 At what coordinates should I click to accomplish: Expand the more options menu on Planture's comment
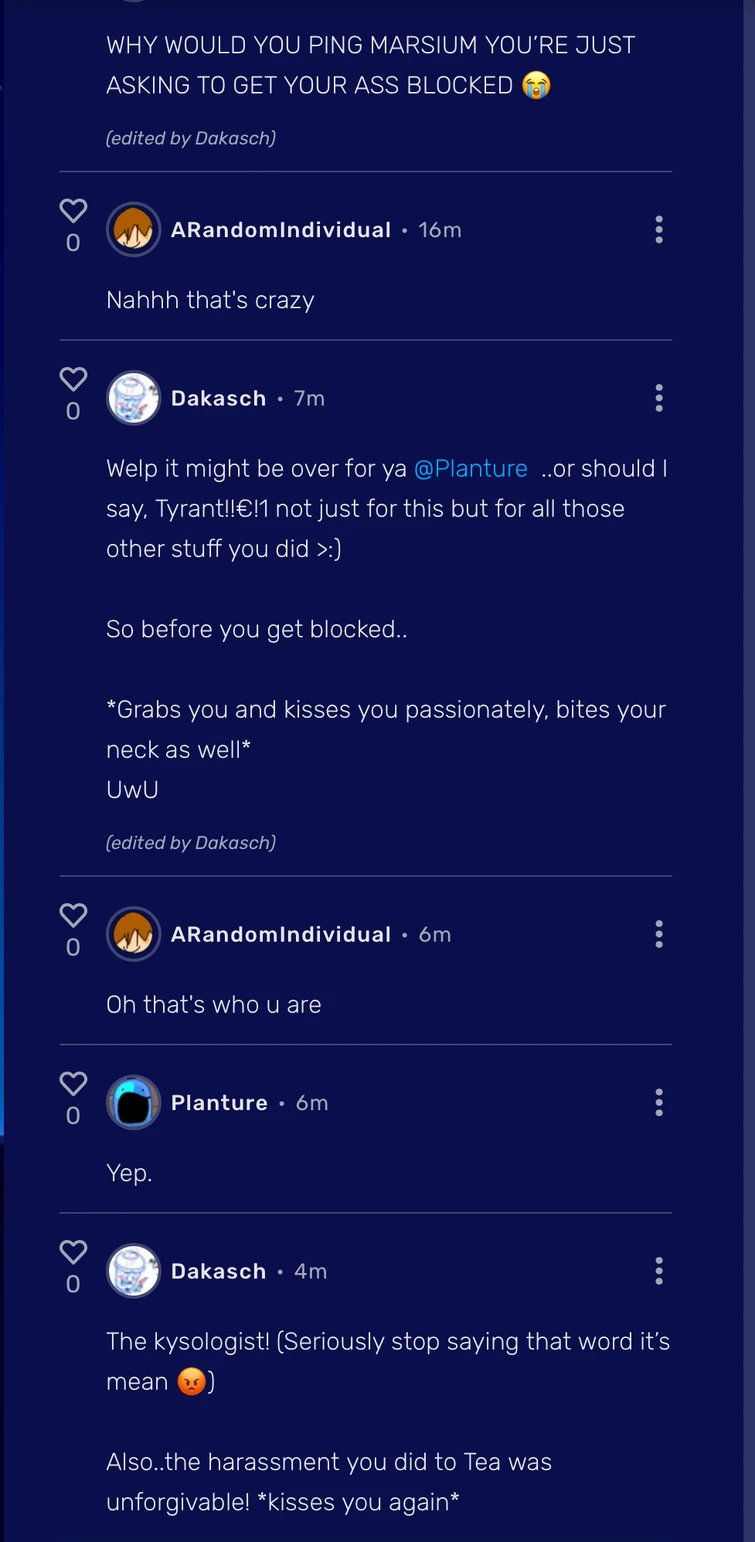658,1103
